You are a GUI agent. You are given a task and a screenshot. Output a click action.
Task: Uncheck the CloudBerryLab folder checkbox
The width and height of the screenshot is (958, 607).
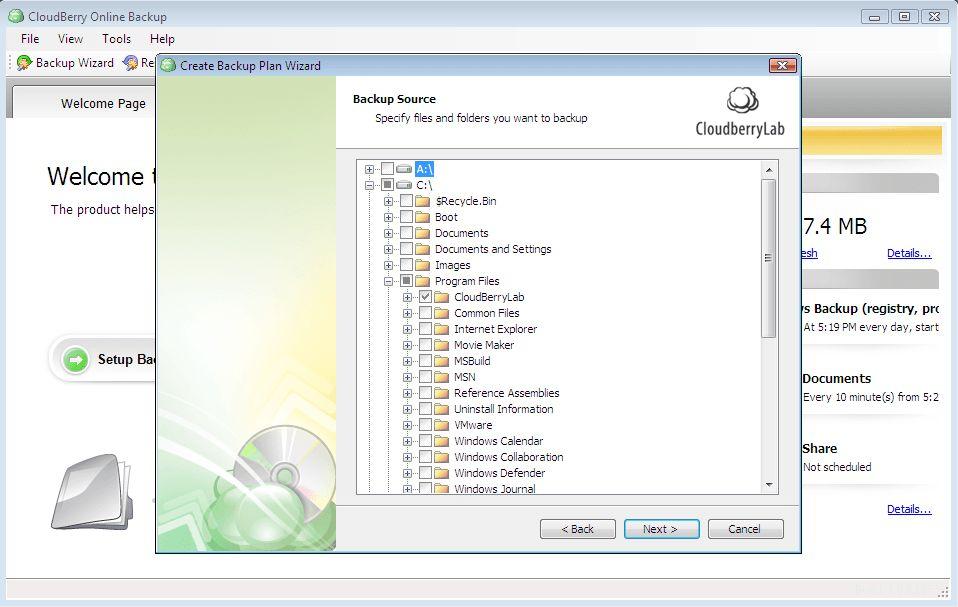click(426, 297)
